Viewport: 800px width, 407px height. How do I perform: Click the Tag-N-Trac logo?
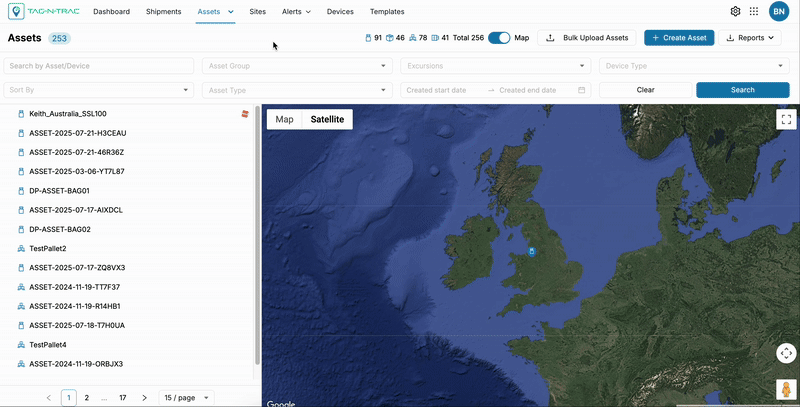click(44, 11)
